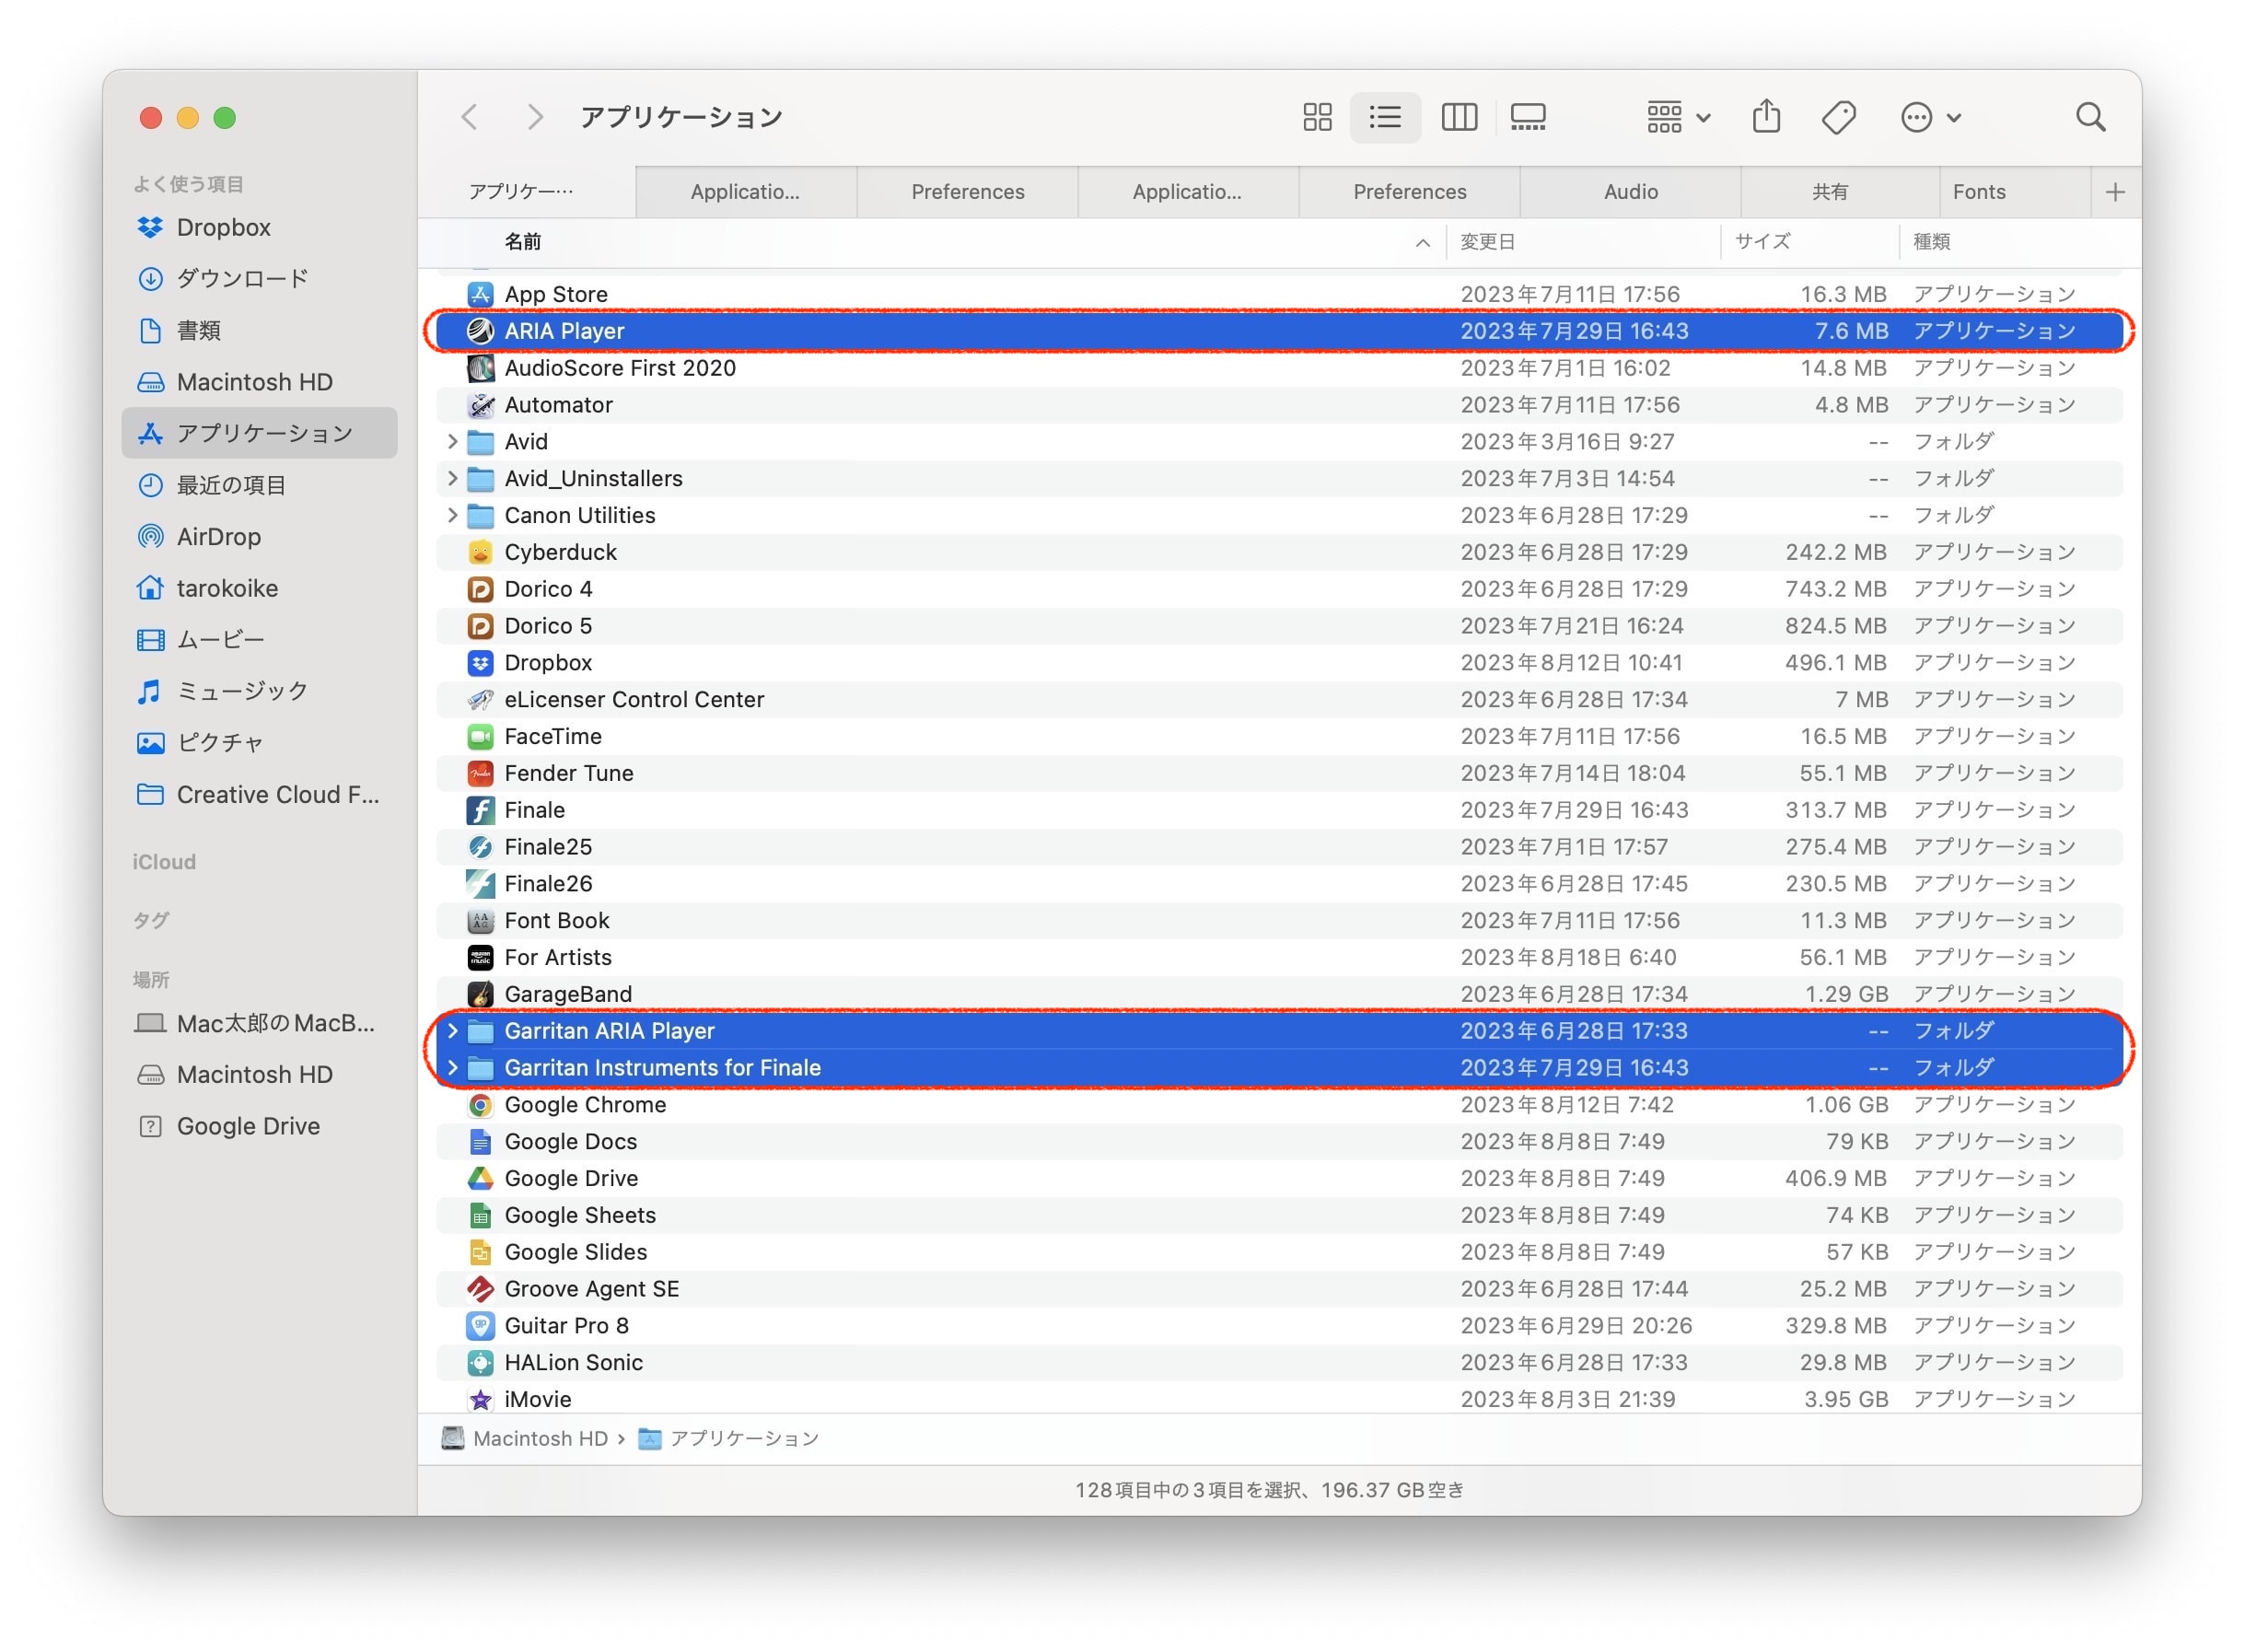Open ピクチャ in the sidebar
Image resolution: width=2245 pixels, height=1652 pixels.
pyautogui.click(x=259, y=743)
